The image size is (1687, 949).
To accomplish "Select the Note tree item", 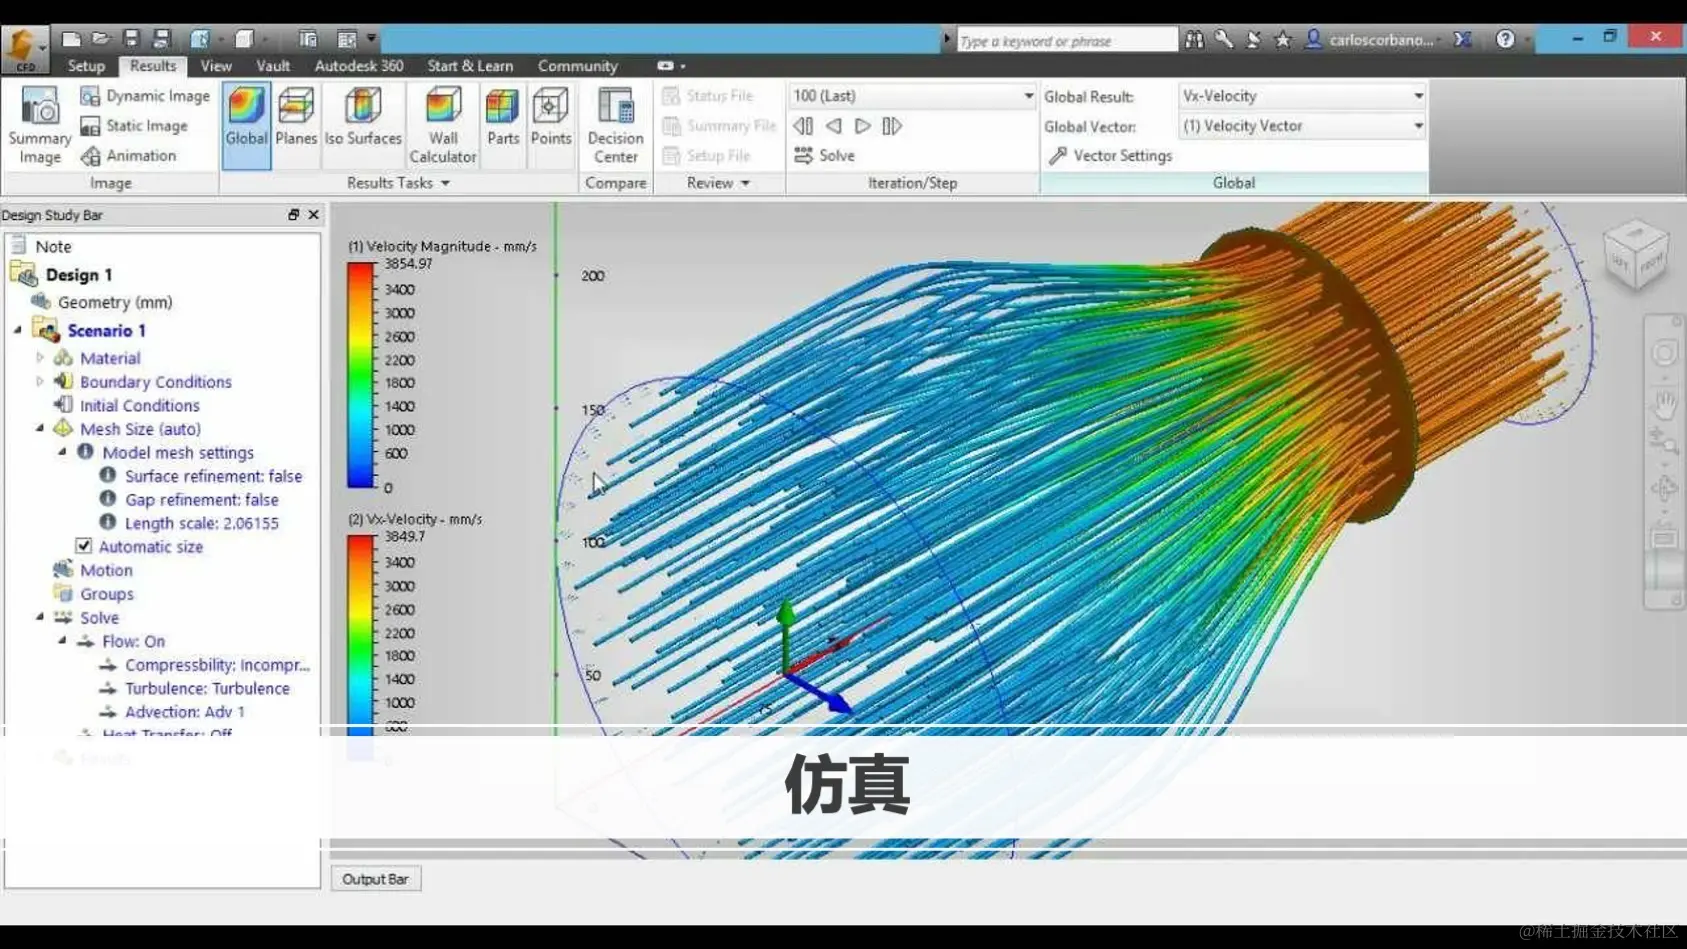I will [53, 247].
